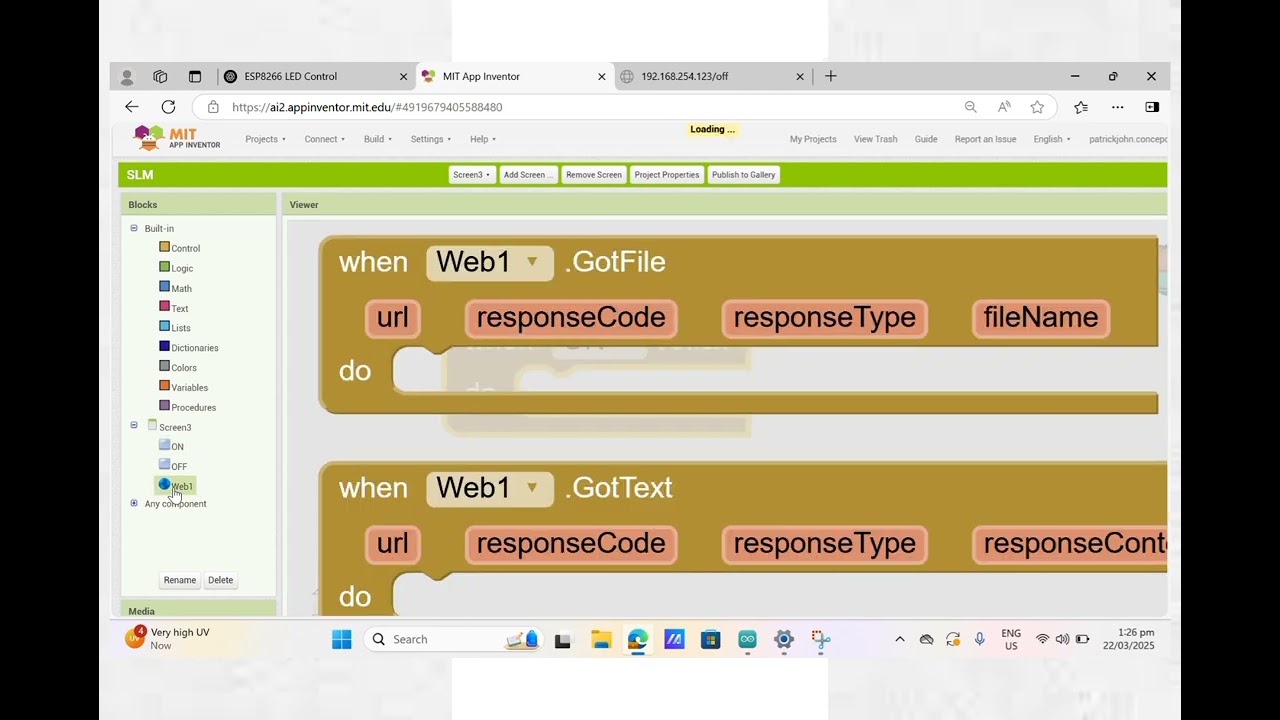Open browser Settings and more menu

[1117, 107]
